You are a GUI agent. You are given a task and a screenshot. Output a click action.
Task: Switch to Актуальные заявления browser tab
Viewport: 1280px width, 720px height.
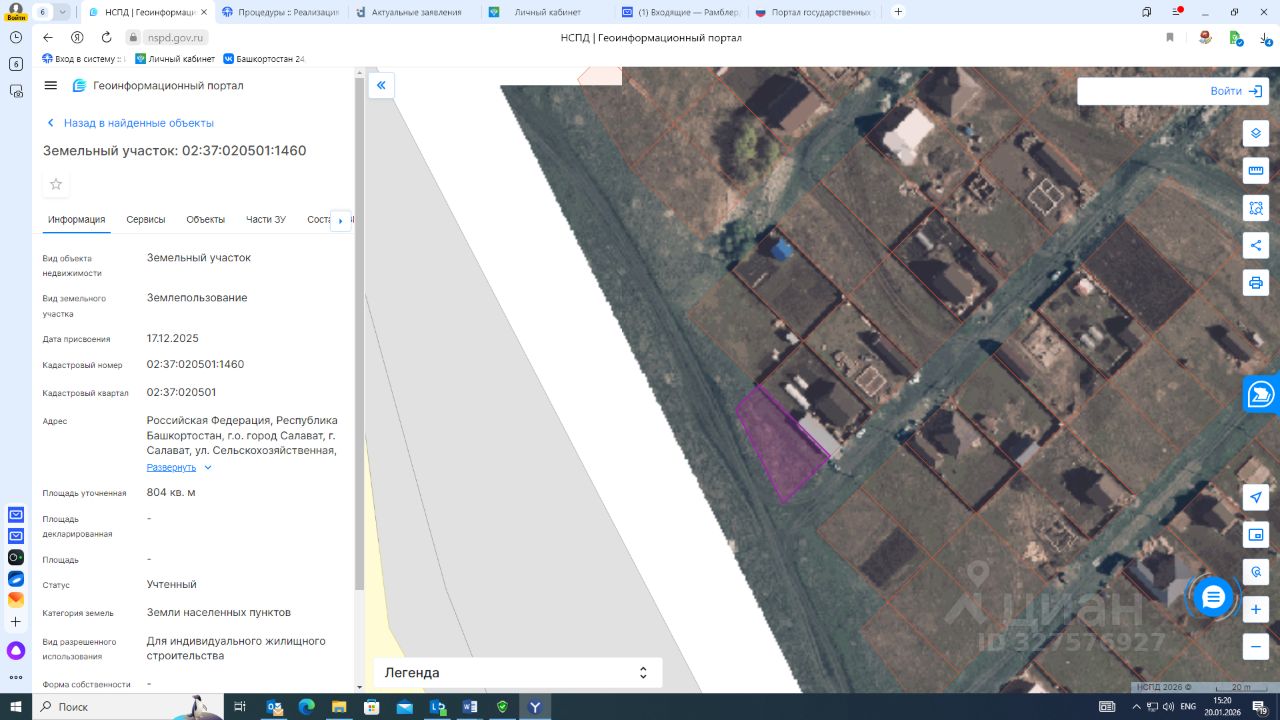coord(414,12)
